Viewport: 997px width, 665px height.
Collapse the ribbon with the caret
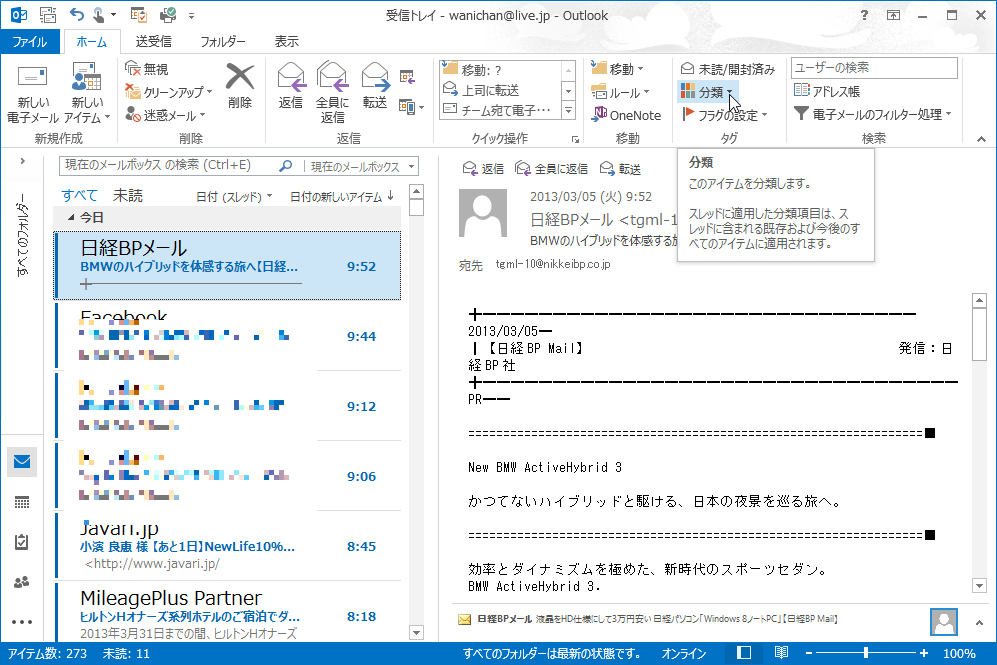[x=981, y=139]
